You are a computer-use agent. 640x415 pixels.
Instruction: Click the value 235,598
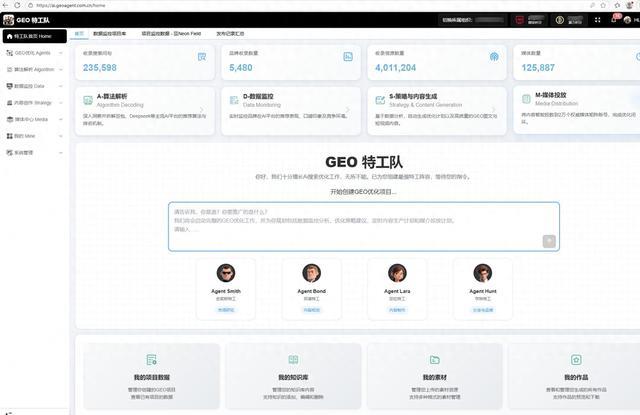(100, 68)
